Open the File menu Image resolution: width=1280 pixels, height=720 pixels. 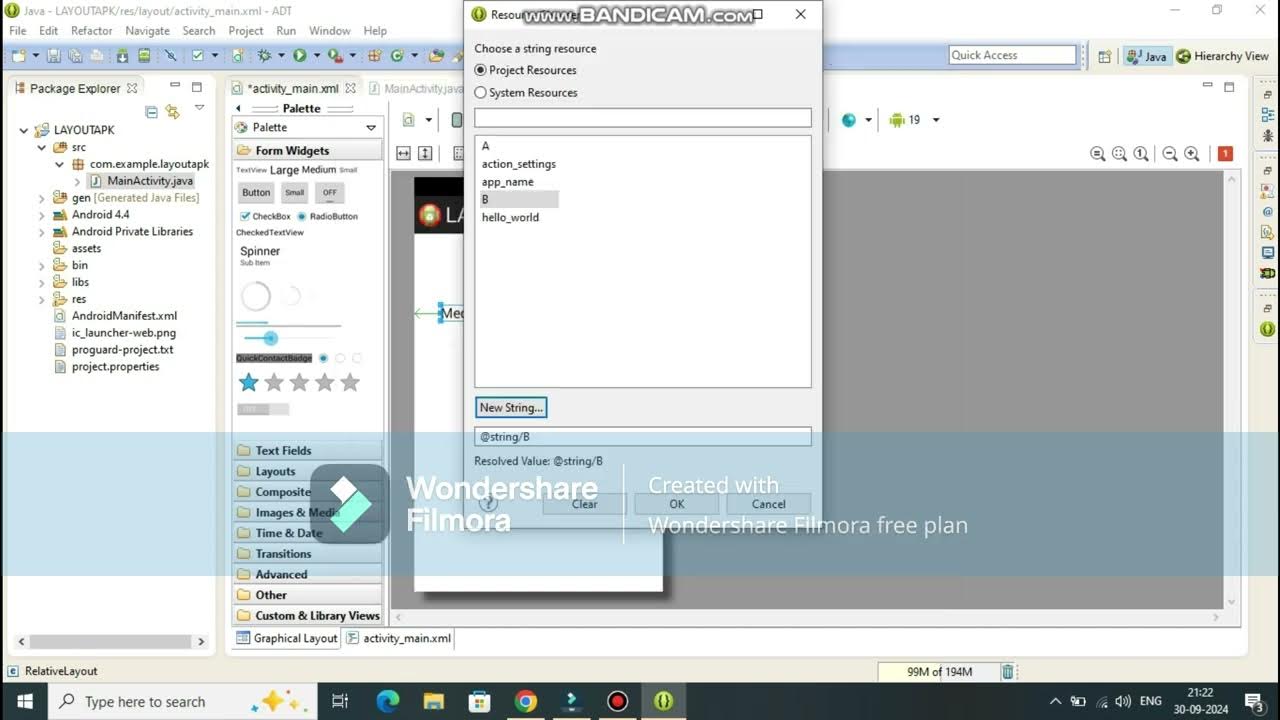18,31
